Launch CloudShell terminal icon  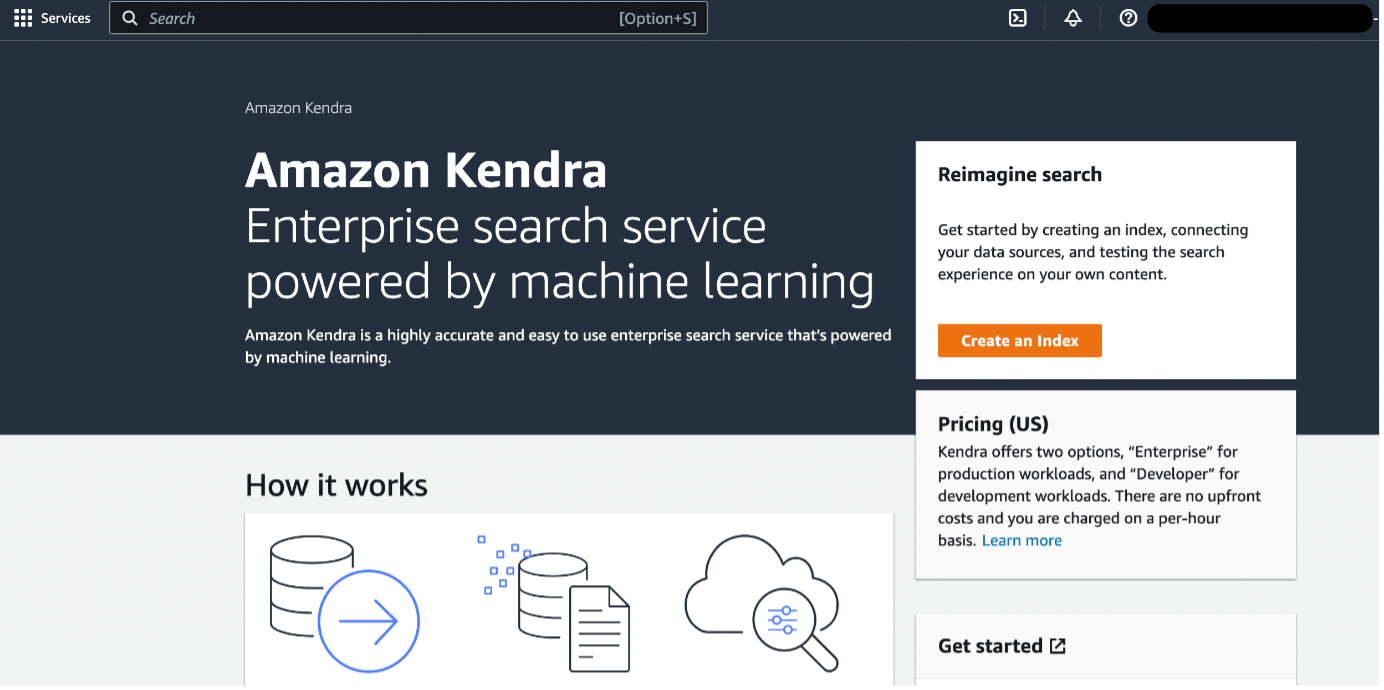click(1018, 18)
